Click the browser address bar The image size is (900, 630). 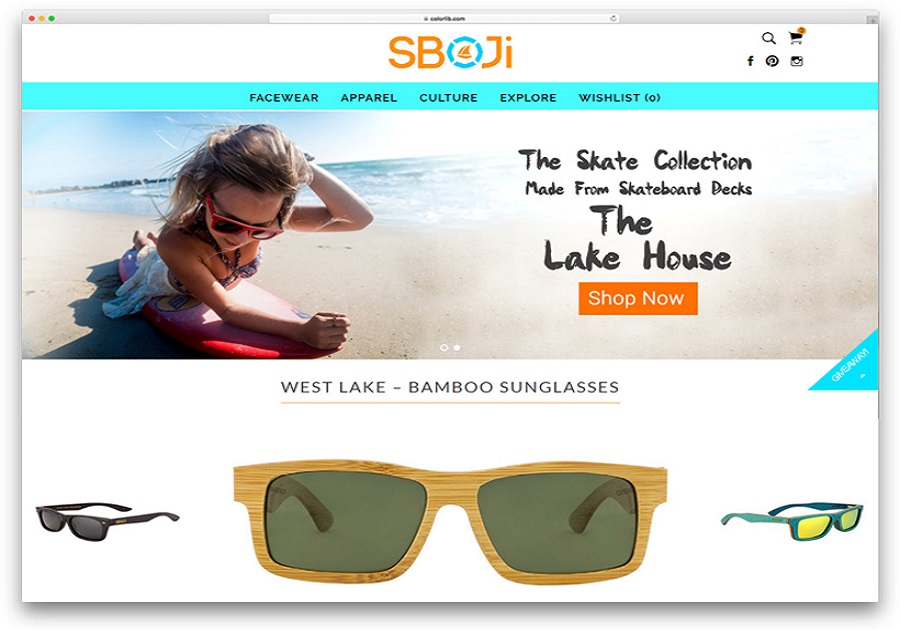click(444, 18)
